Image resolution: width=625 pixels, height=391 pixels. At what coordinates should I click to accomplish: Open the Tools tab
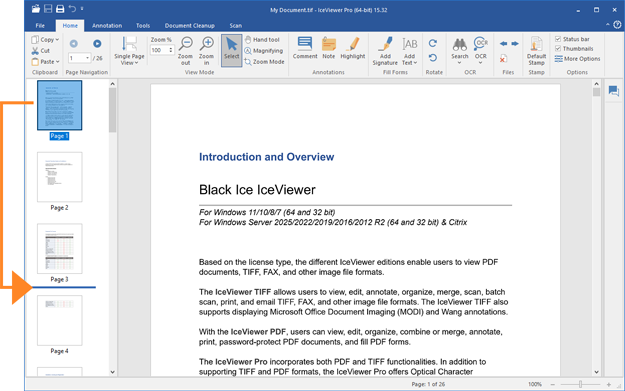(x=143, y=26)
